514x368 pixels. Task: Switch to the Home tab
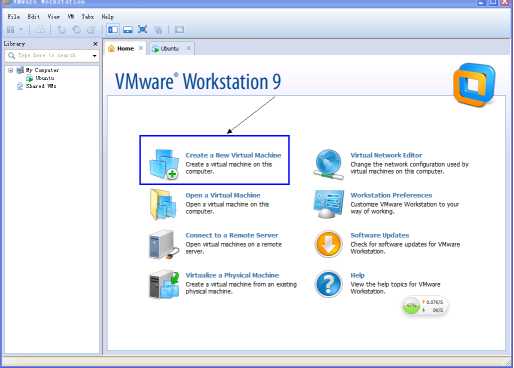coord(125,48)
